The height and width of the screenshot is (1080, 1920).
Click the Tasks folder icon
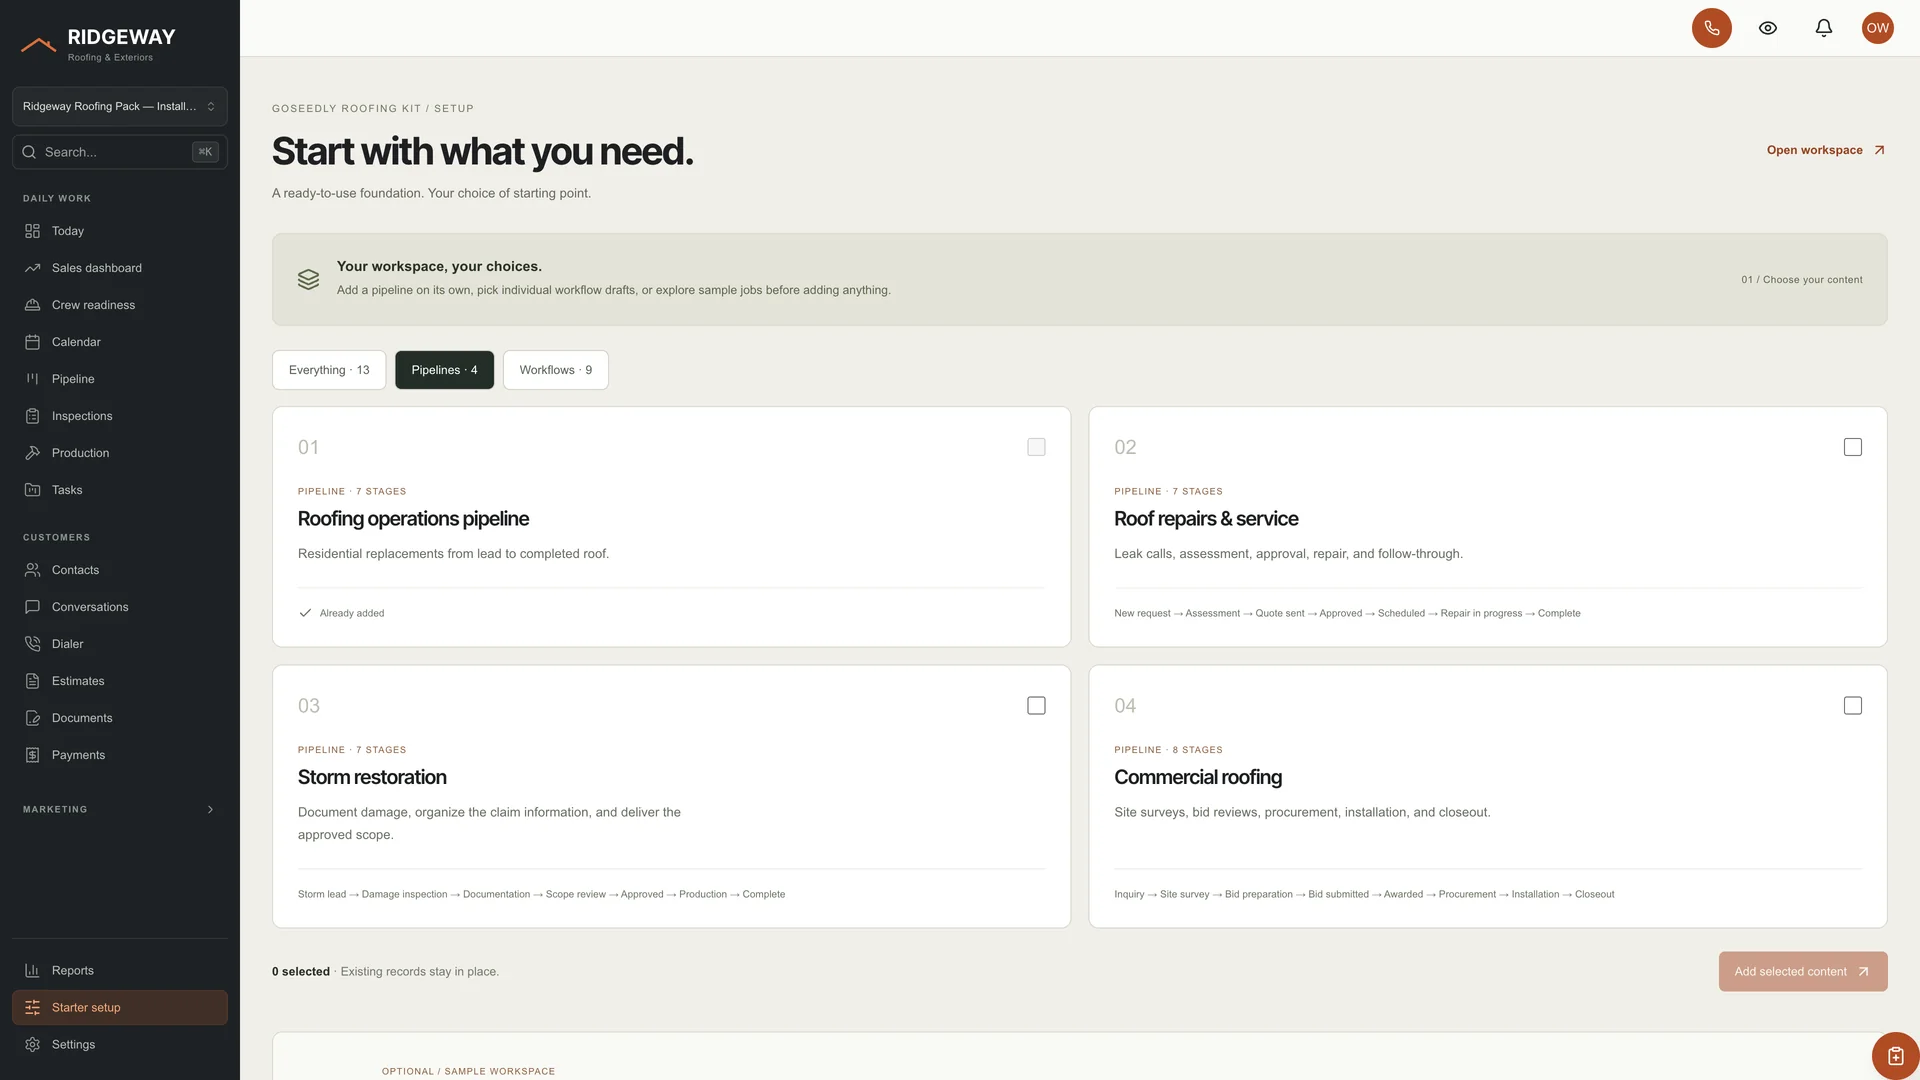[32, 490]
